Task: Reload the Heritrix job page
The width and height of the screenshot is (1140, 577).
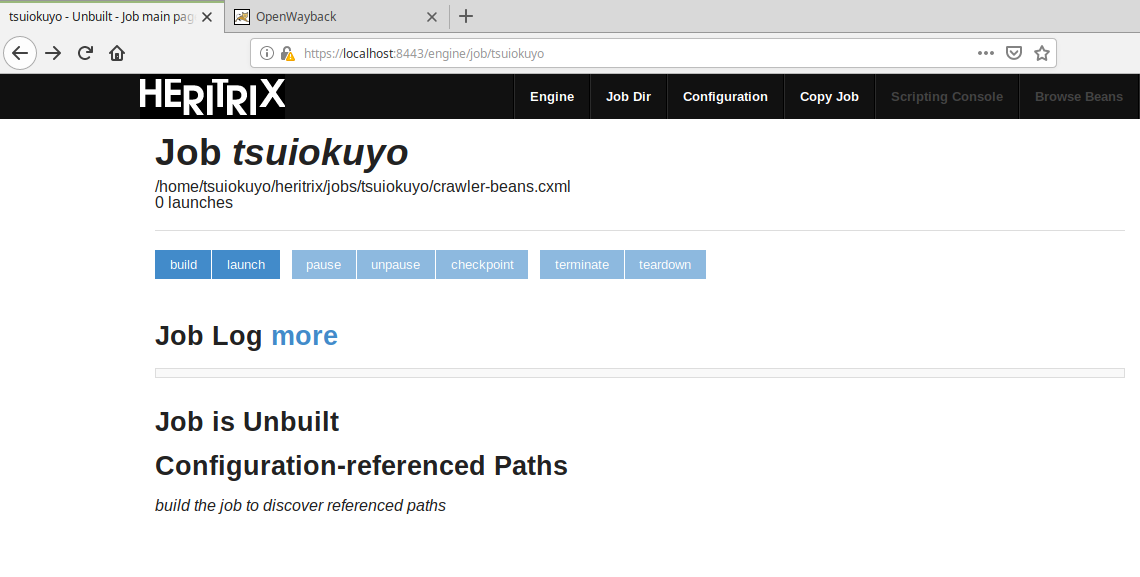Action: [x=85, y=53]
